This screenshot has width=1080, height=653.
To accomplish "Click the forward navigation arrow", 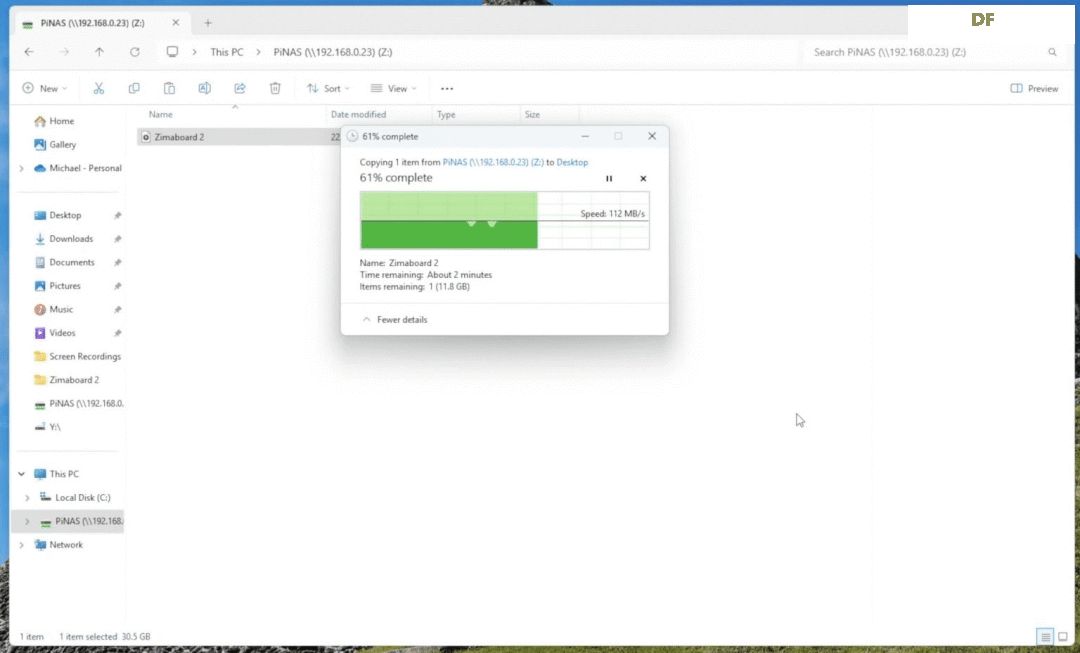I will 64,52.
